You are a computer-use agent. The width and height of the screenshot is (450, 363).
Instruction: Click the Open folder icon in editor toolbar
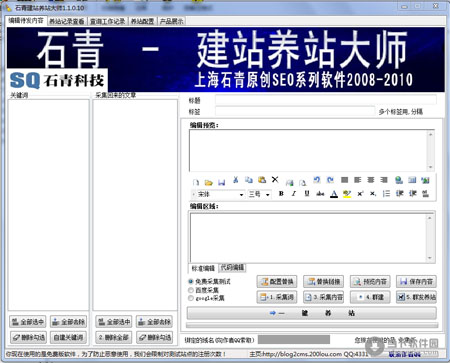pyautogui.click(x=209, y=182)
